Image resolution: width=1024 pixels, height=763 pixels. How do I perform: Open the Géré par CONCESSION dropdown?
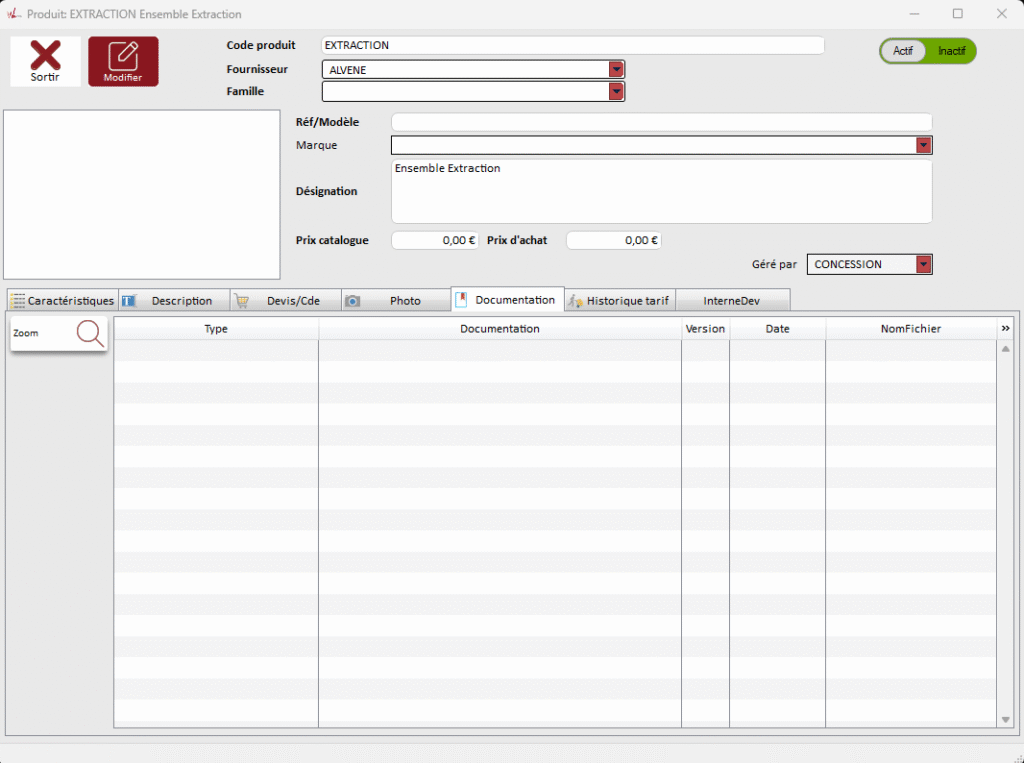tap(924, 265)
